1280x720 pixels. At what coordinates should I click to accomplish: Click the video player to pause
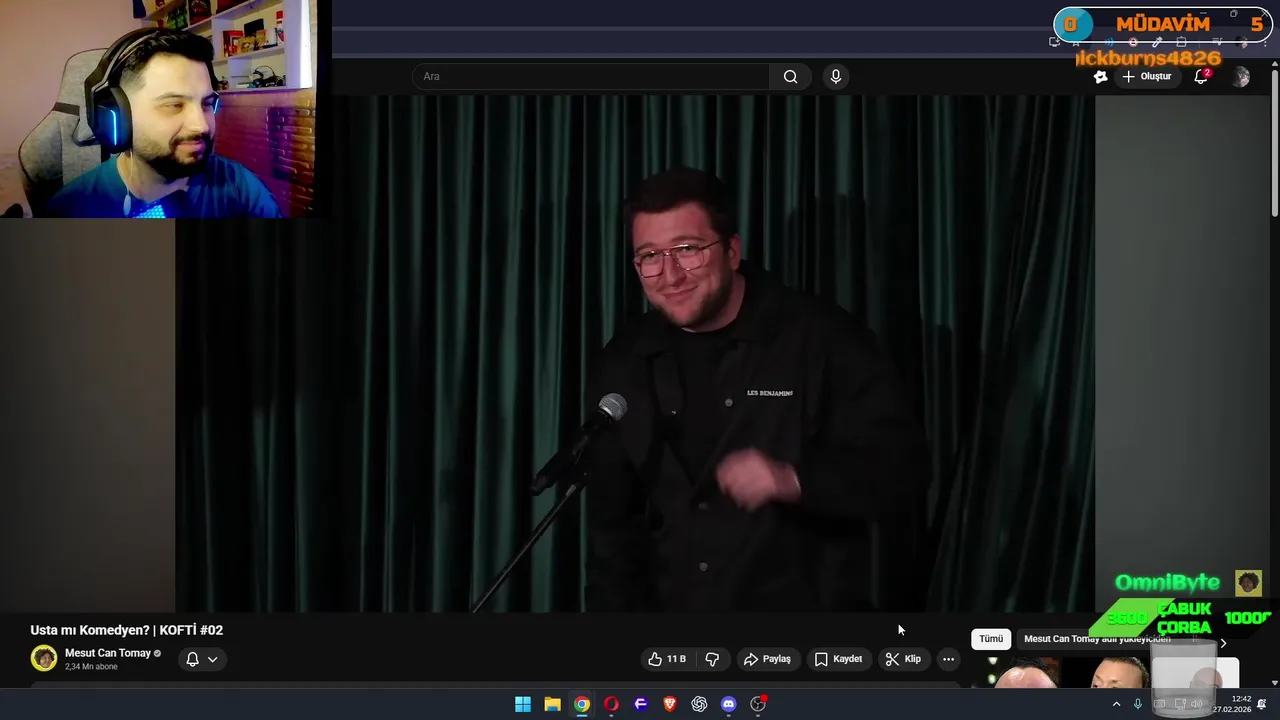tap(635, 354)
